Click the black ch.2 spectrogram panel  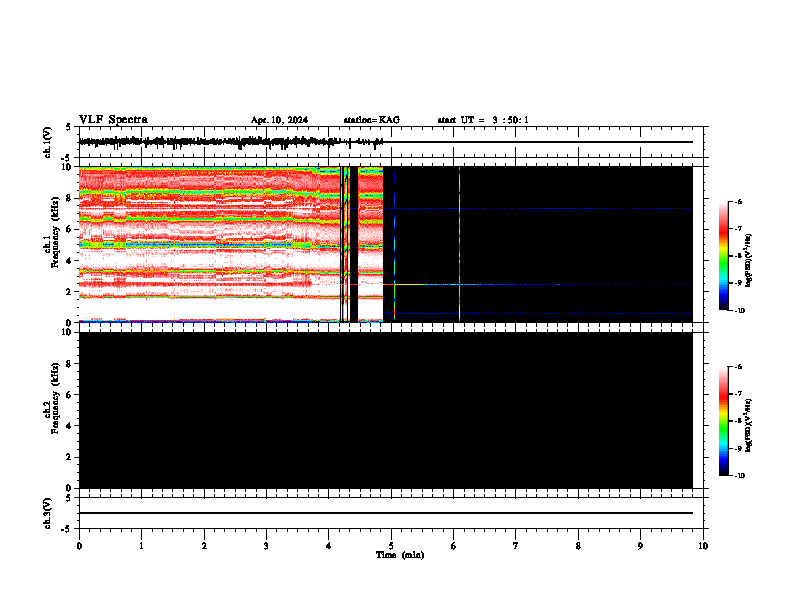386,410
